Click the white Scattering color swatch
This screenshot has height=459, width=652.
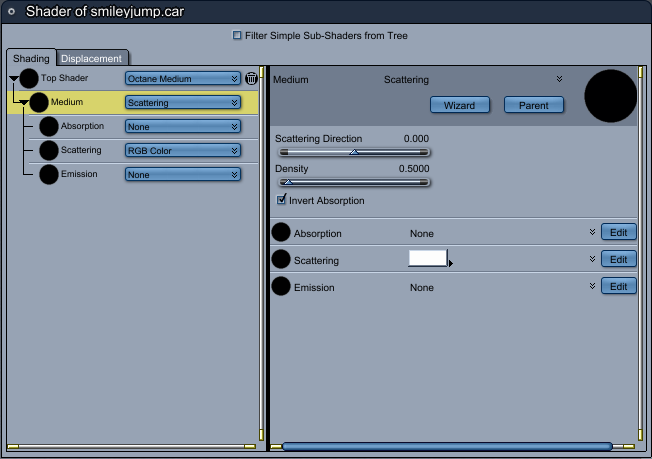pos(427,258)
